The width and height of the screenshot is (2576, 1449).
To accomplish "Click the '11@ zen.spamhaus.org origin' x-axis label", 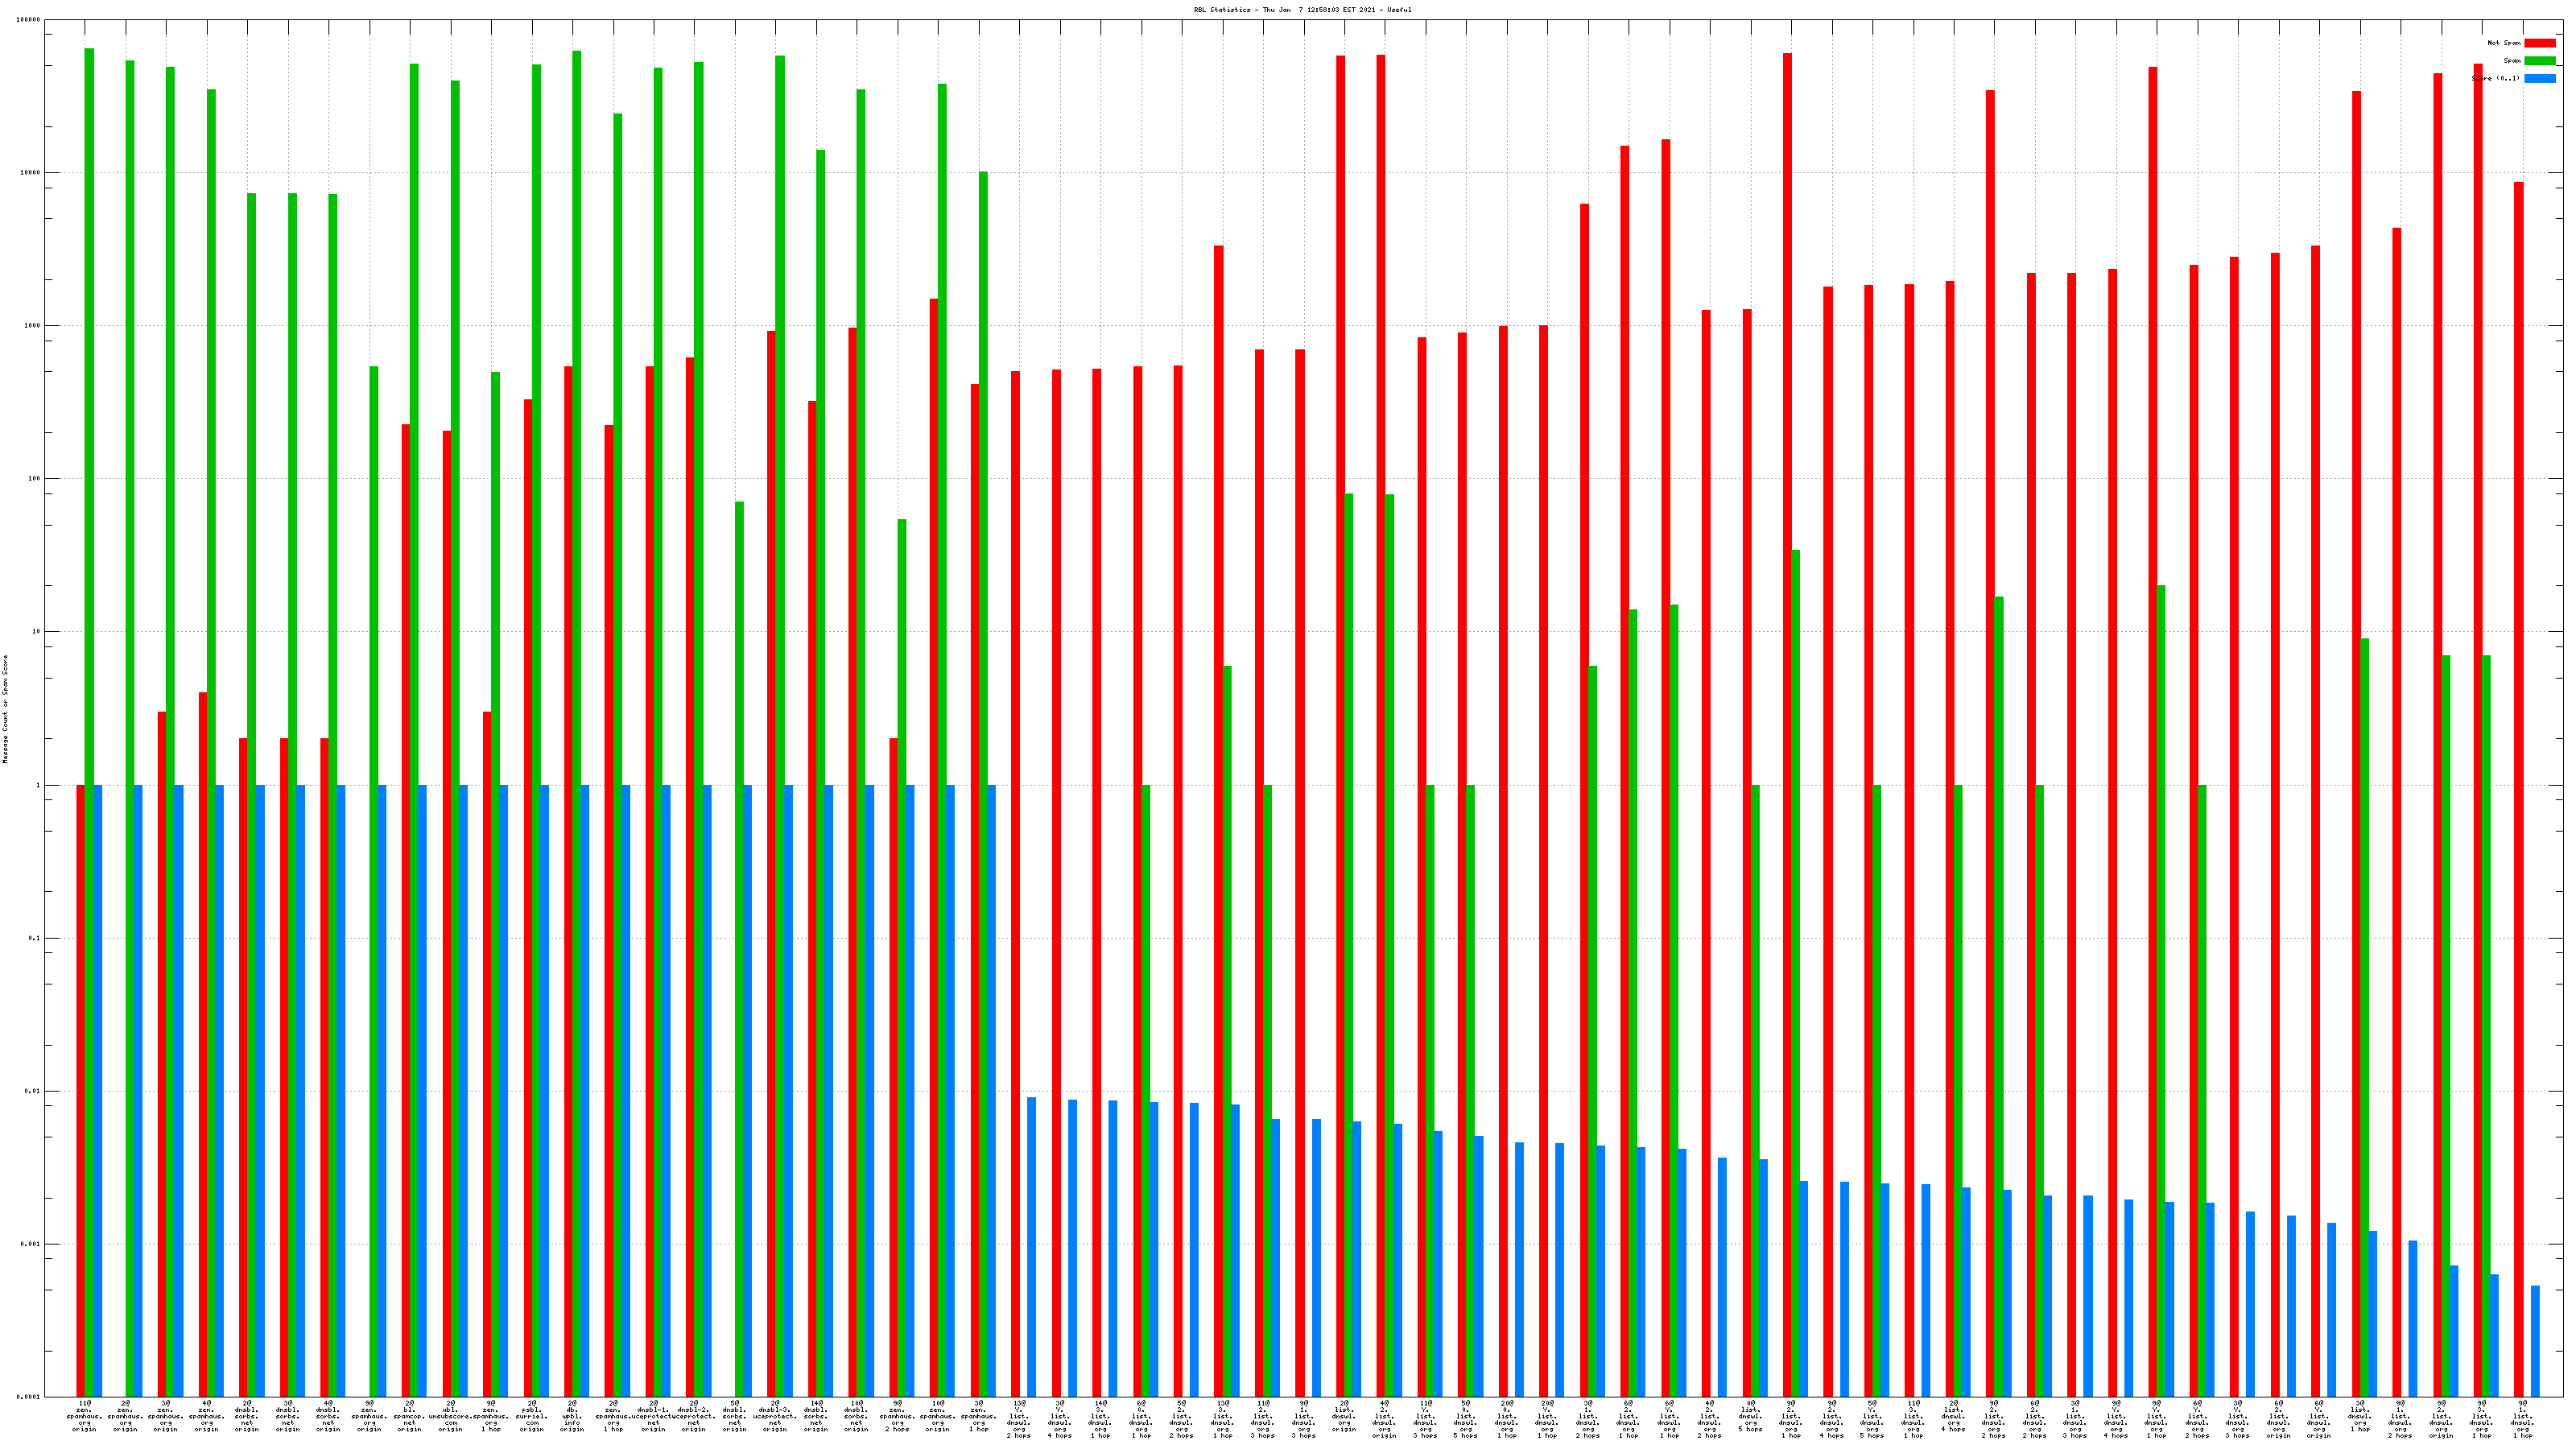I will (x=84, y=1416).
